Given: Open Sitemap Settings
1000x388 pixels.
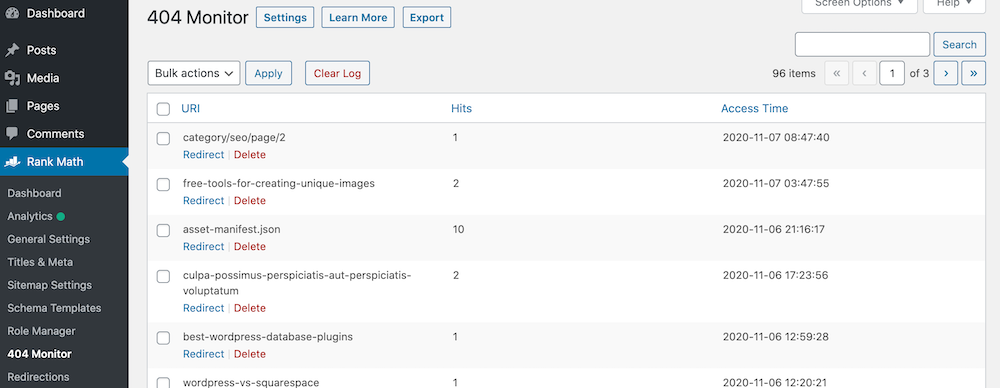Looking at the screenshot, I should 50,285.
